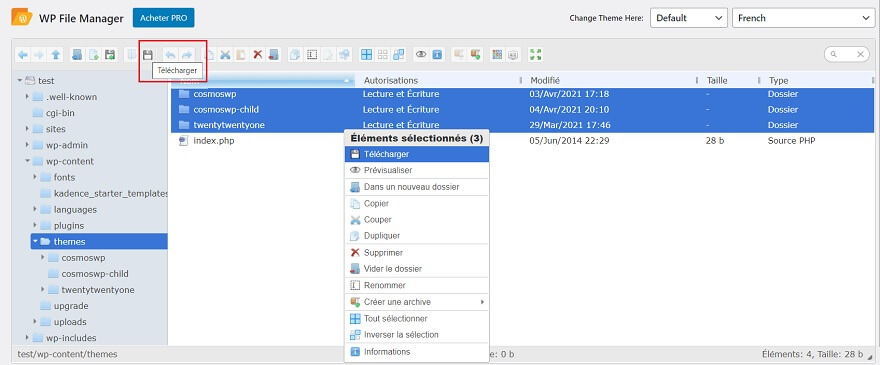The image size is (880, 365).
Task: Go to parent folder with up arrow icon
Action: (55, 54)
